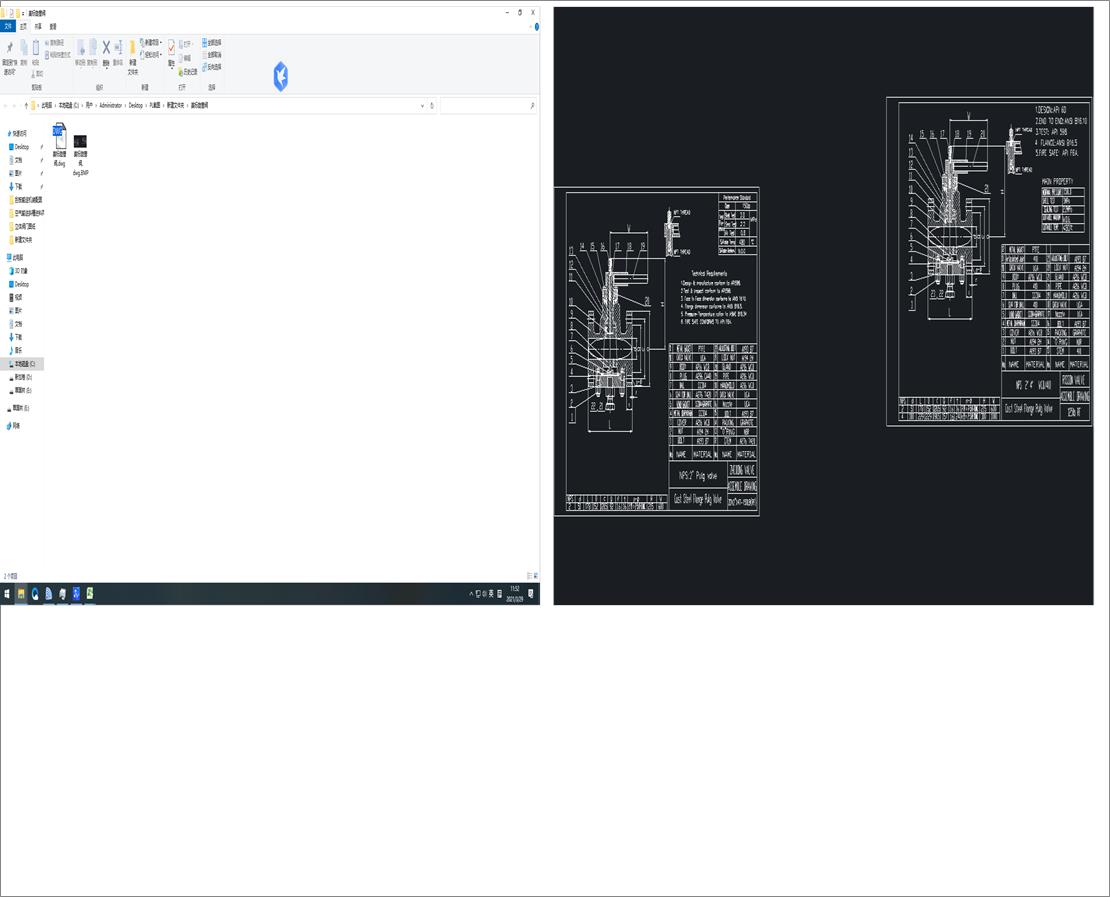Pin to Quick access in the ribbon
The height and width of the screenshot is (897, 1110).
tap(10, 57)
